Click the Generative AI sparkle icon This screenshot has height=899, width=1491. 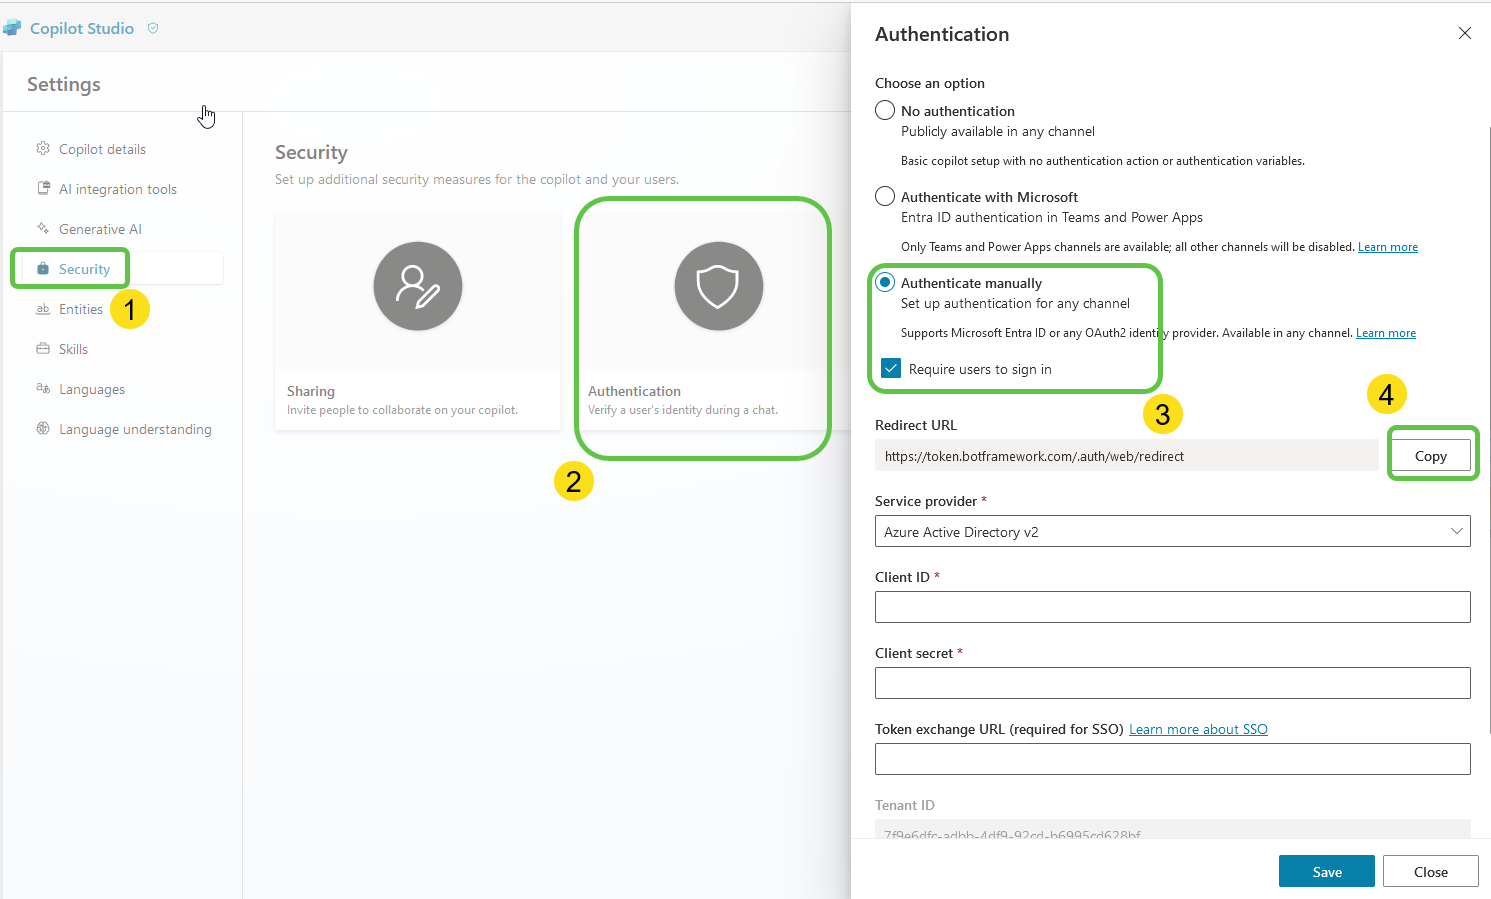coord(43,228)
